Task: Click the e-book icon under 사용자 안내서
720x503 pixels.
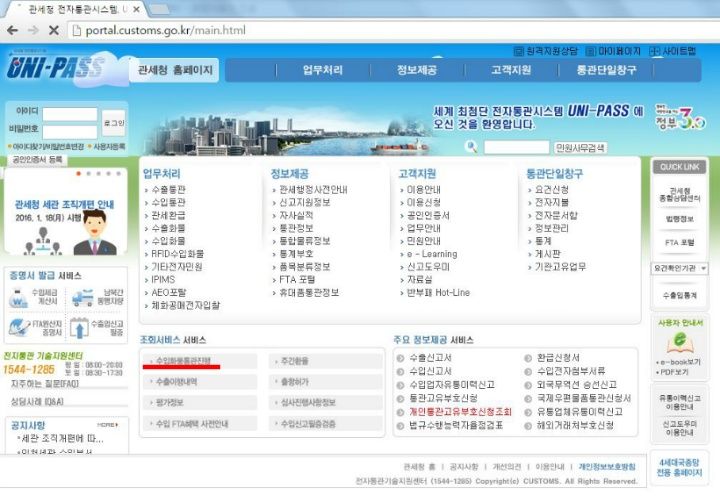Action: (x=680, y=343)
